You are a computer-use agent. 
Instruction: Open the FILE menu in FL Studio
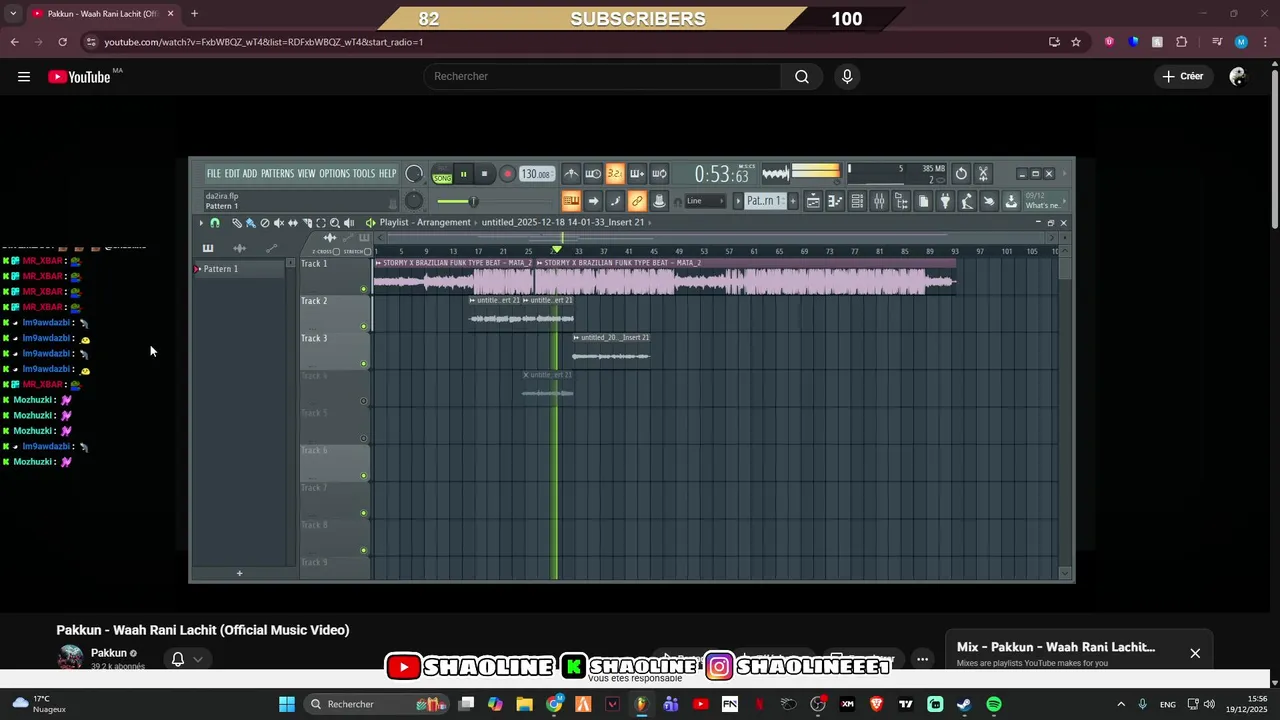point(213,174)
